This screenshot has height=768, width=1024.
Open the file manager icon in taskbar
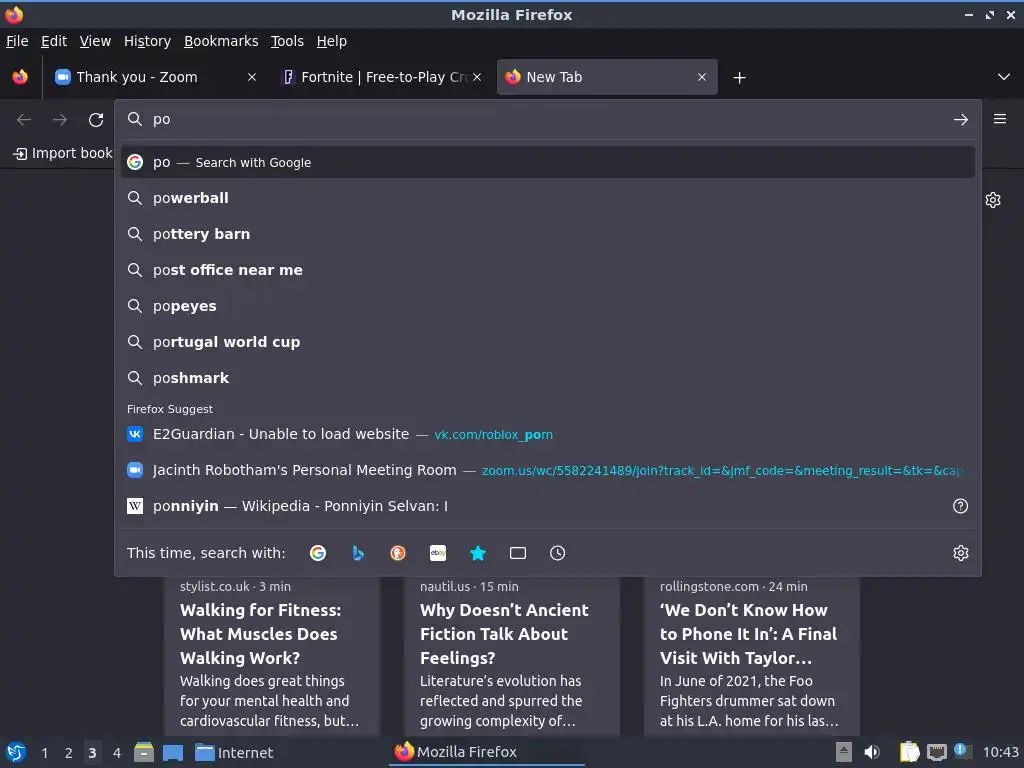pyautogui.click(x=144, y=752)
